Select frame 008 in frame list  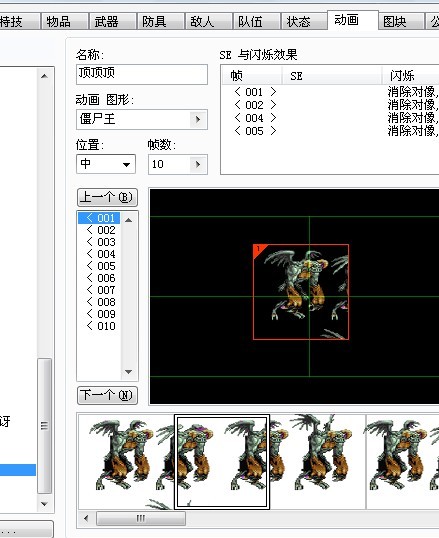pyautogui.click(x=99, y=302)
